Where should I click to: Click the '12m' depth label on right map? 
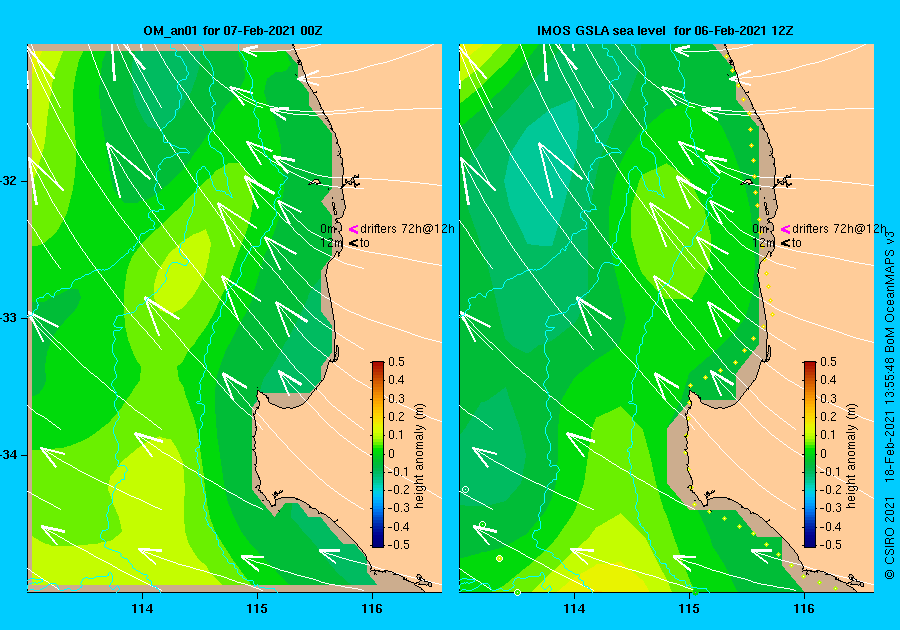click(763, 243)
